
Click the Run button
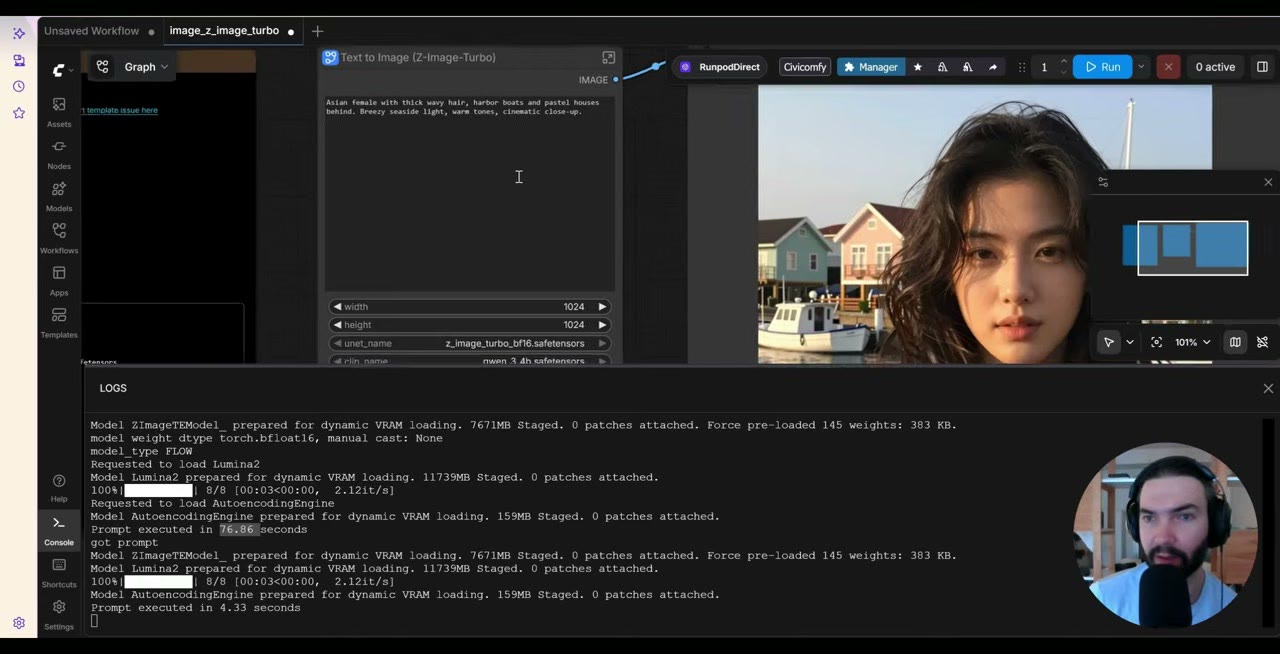(x=1102, y=67)
